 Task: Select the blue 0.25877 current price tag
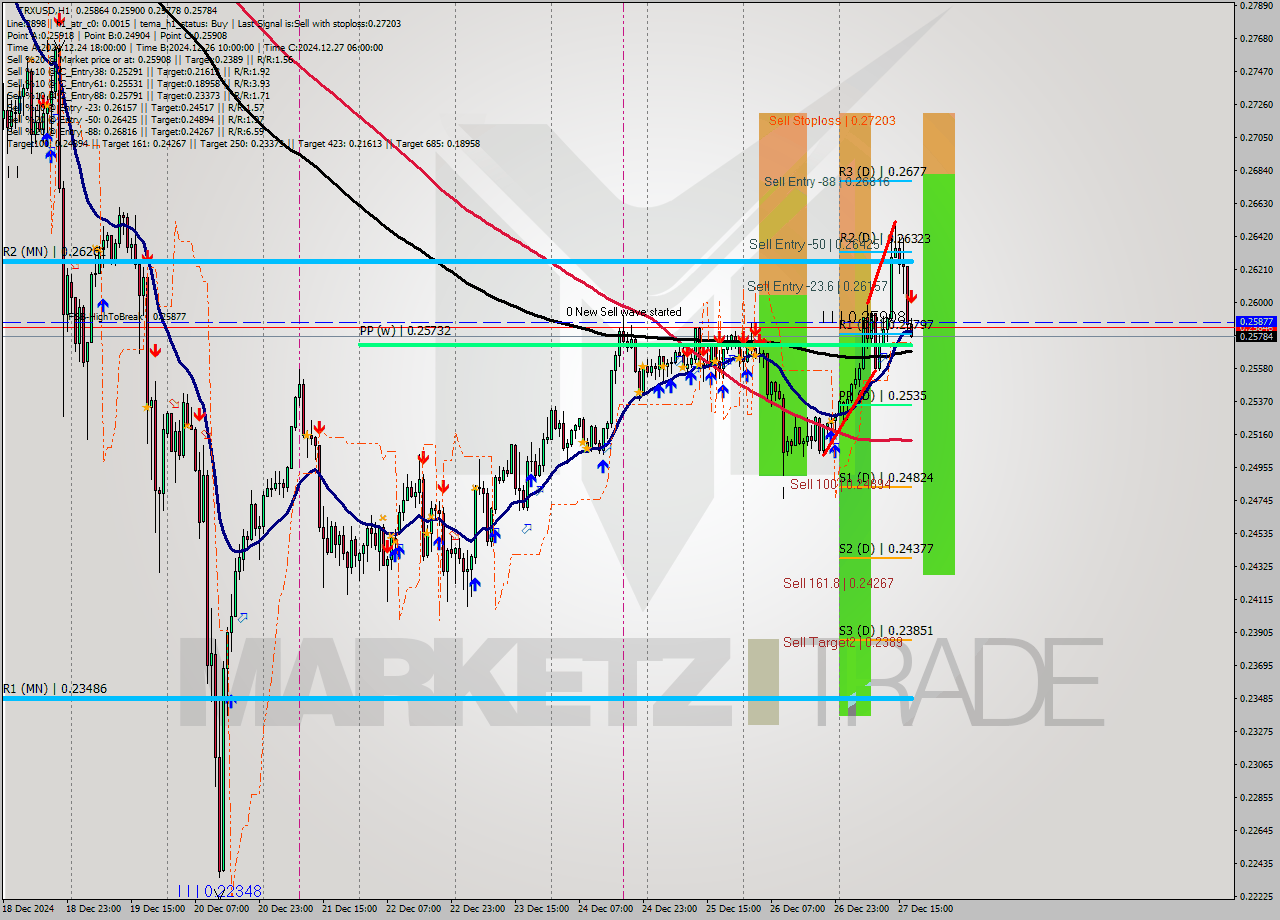(x=1257, y=322)
